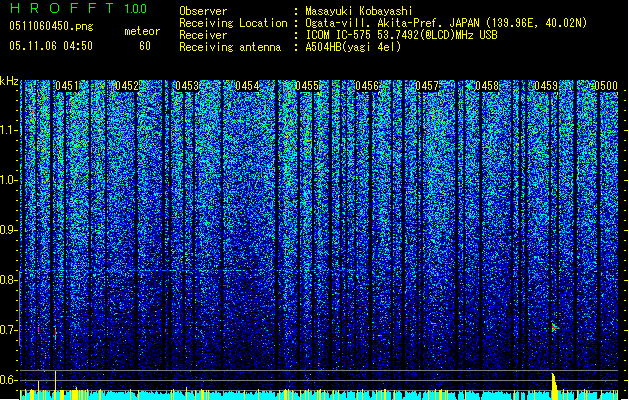
Task: Select antenna text A504HB(yagi 4el)
Action: [353, 47]
